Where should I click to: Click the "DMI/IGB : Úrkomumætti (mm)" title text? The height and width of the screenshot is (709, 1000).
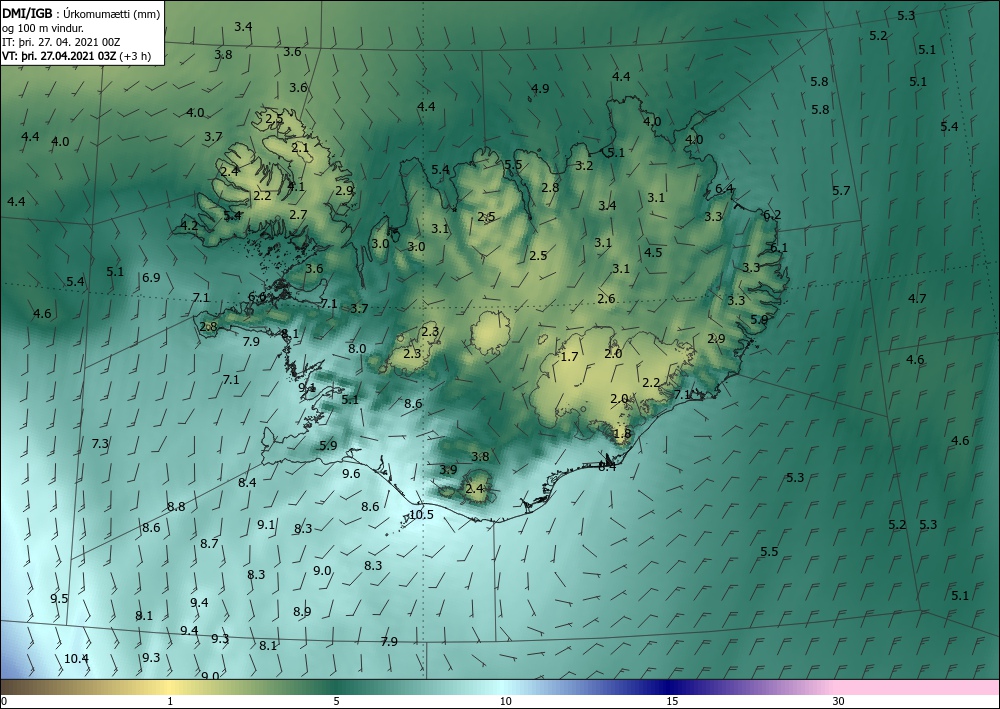point(82,13)
